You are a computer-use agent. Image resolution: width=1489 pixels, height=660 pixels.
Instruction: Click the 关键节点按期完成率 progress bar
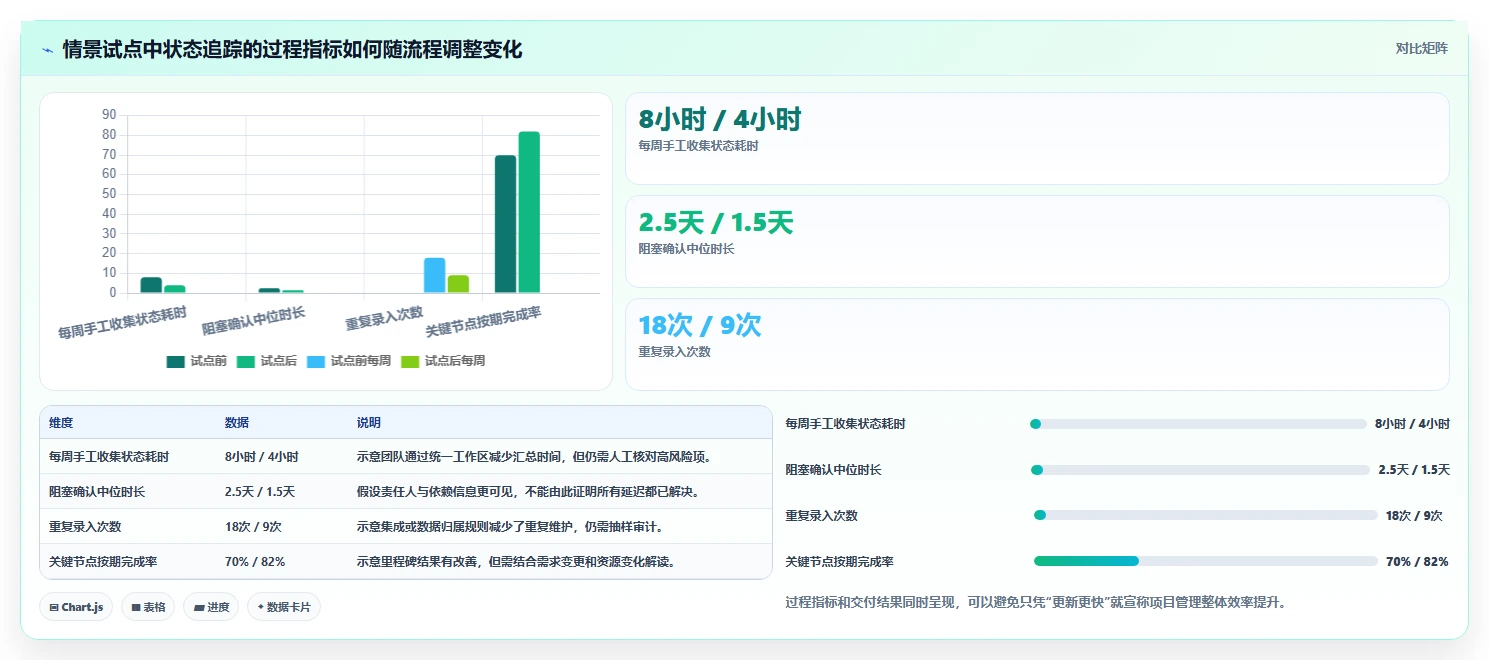coord(1206,561)
